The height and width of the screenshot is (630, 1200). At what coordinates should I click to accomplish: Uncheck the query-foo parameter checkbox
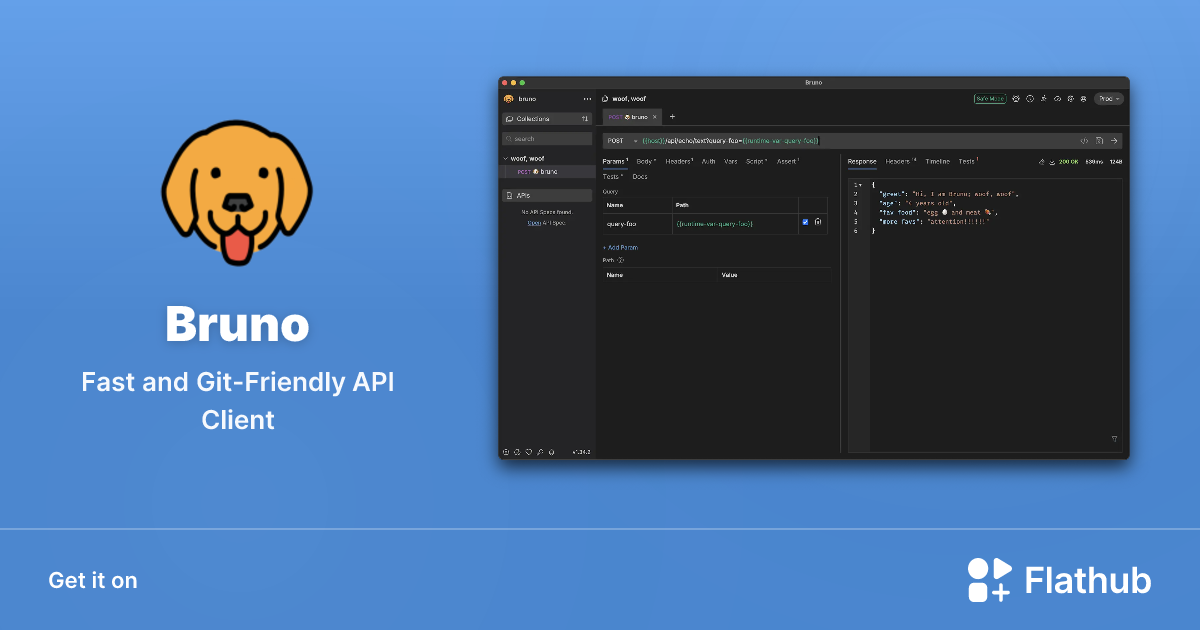[x=805, y=222]
